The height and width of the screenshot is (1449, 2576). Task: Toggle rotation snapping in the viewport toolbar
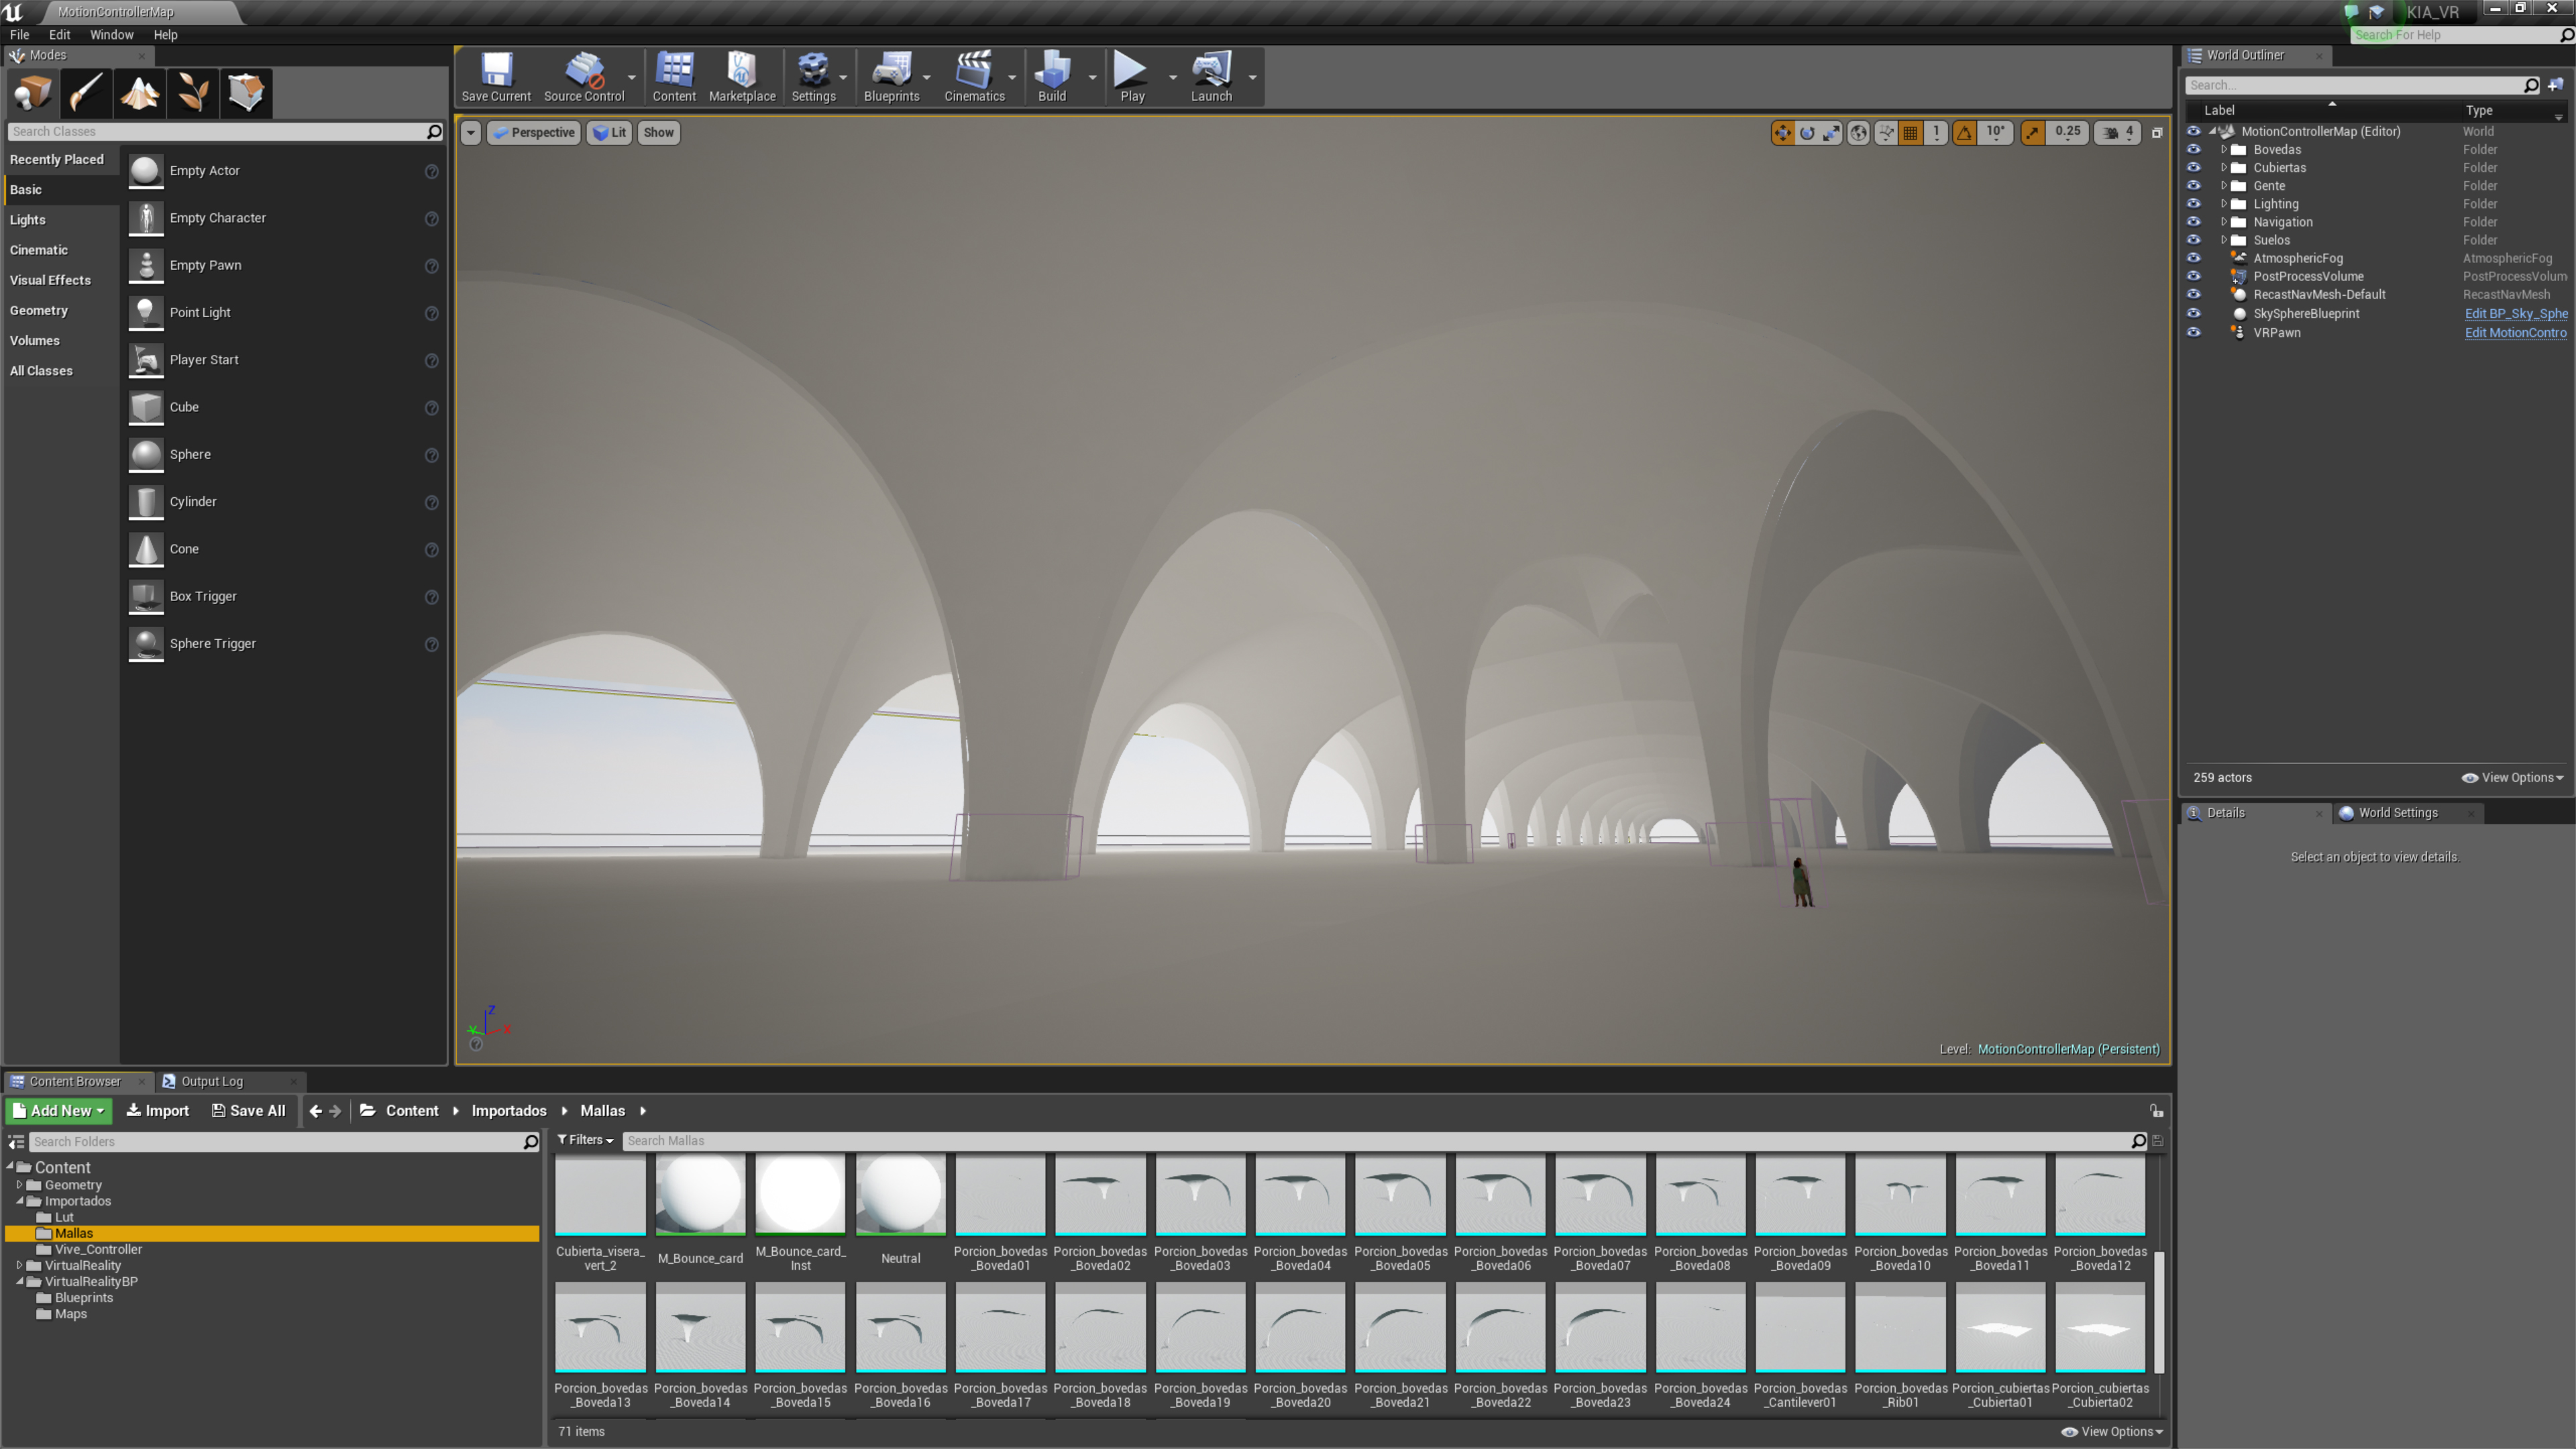coord(1964,132)
